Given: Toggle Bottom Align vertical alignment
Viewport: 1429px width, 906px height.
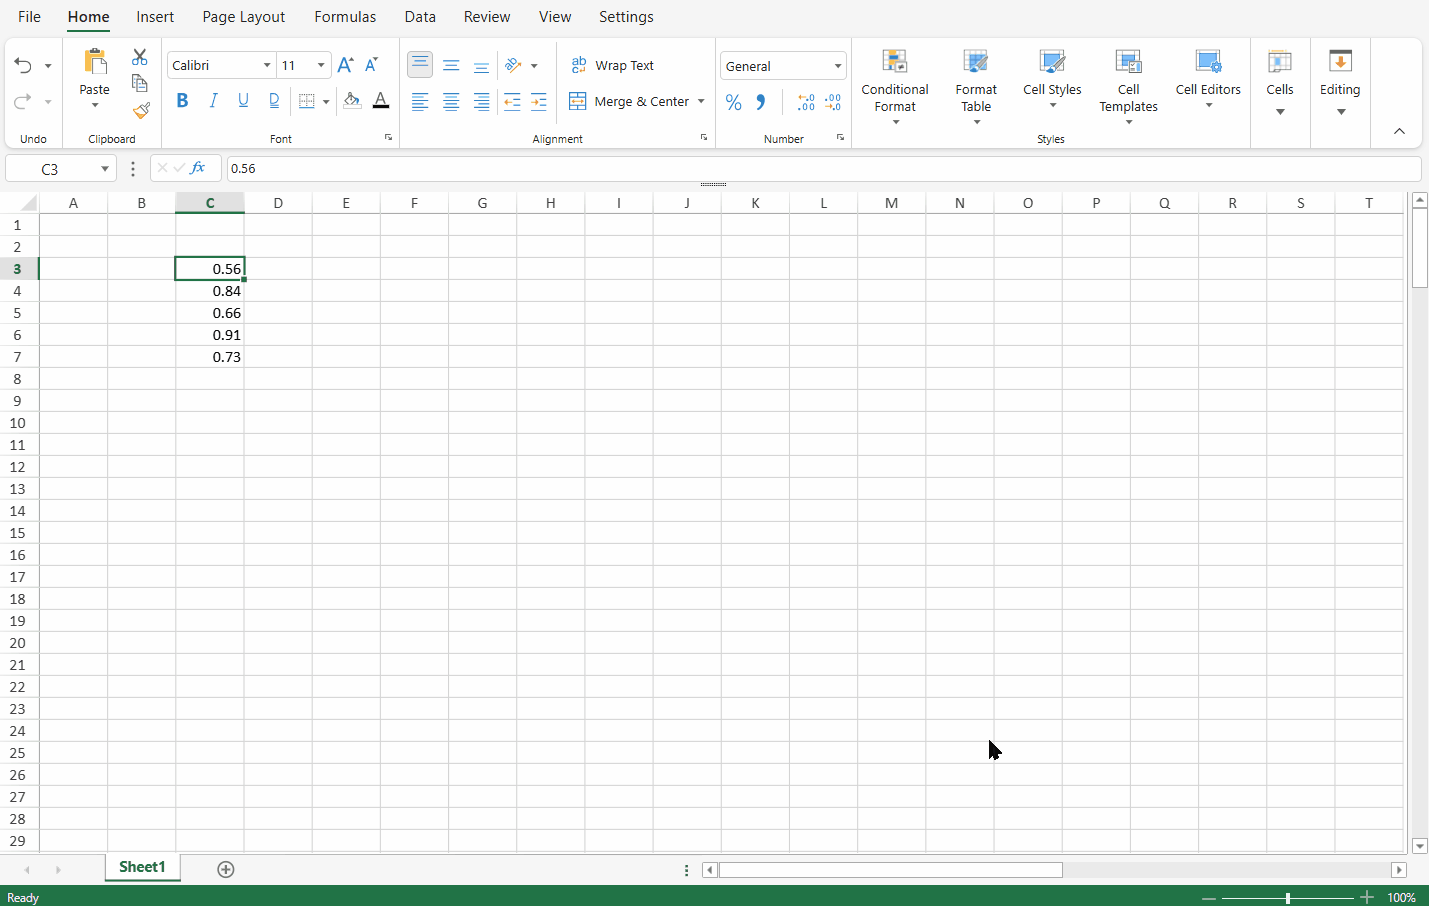Looking at the screenshot, I should click(x=481, y=65).
